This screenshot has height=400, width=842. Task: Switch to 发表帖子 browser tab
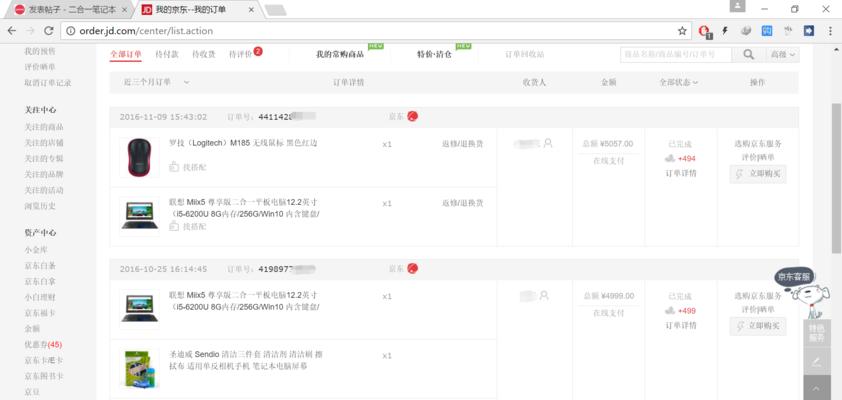pyautogui.click(x=70, y=10)
